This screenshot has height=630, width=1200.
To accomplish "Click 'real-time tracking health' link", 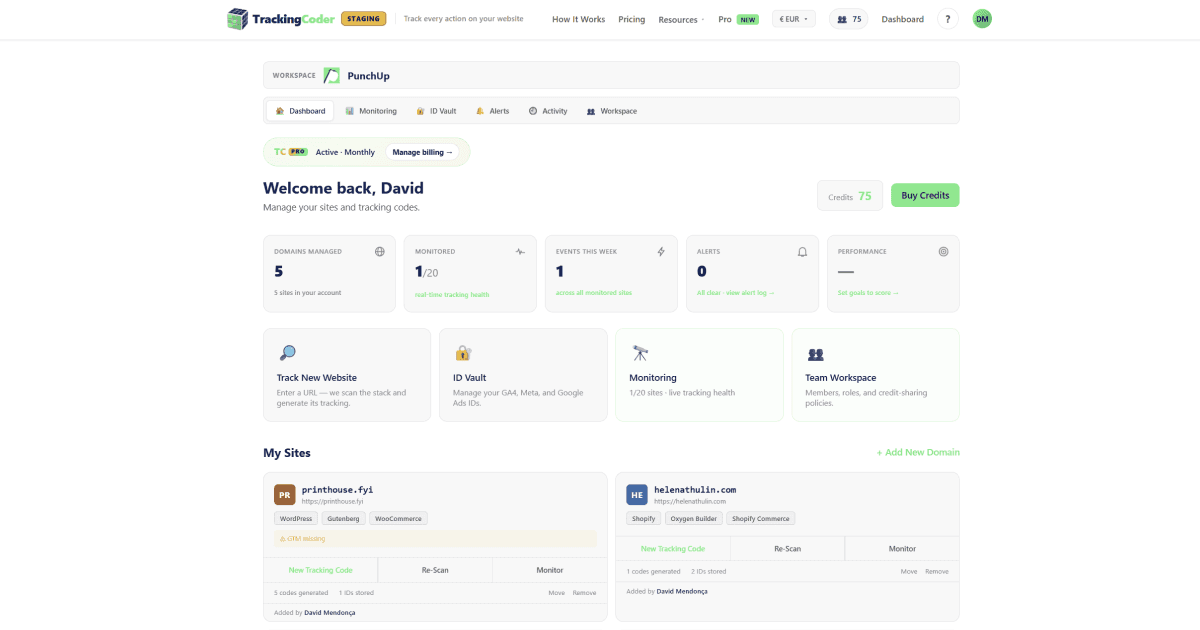I will point(452,294).
